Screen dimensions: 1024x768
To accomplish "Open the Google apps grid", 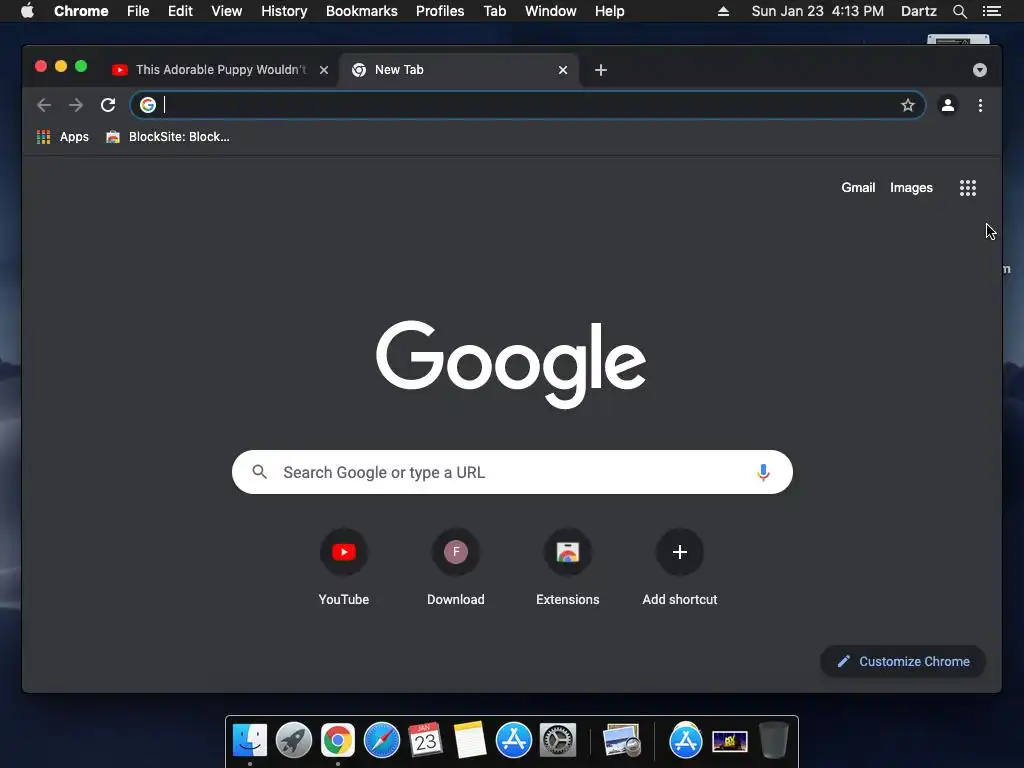I will point(968,188).
